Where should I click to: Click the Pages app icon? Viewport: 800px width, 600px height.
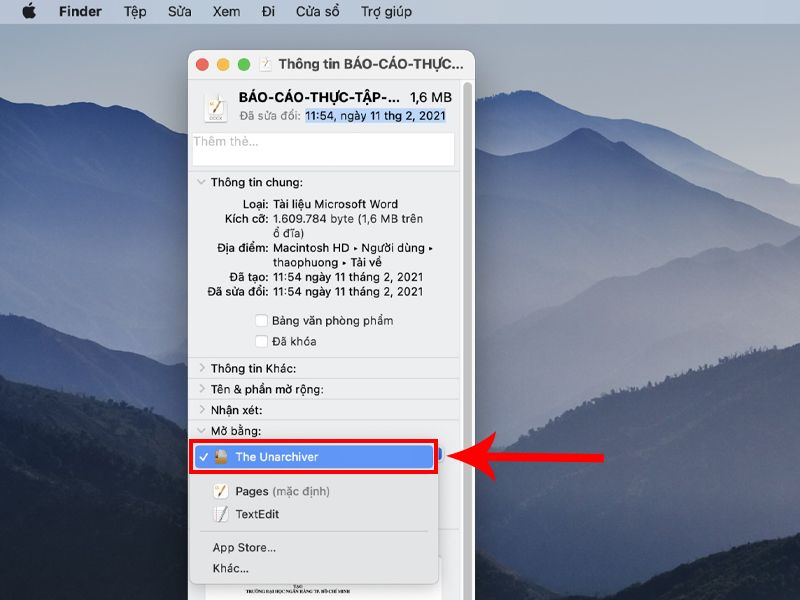pyautogui.click(x=220, y=491)
